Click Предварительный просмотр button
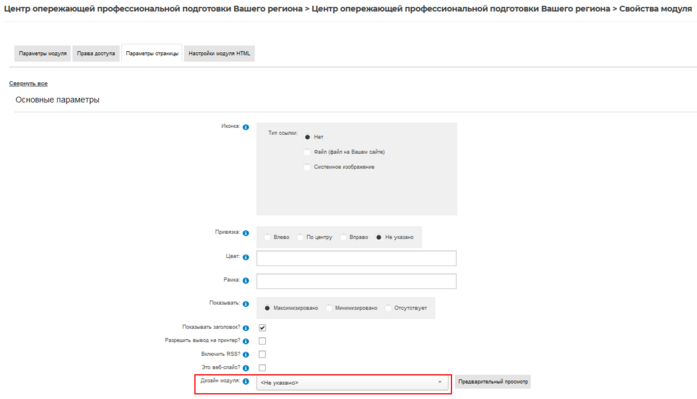697x399 pixels. click(x=493, y=382)
